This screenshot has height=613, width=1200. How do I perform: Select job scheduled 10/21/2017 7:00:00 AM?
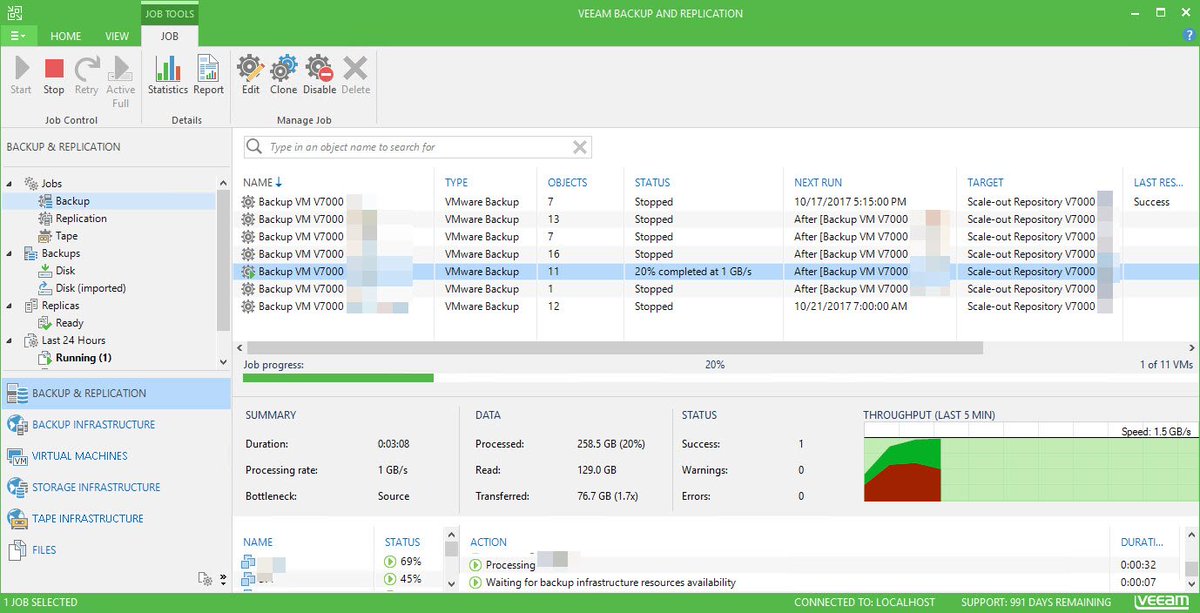(x=716, y=306)
